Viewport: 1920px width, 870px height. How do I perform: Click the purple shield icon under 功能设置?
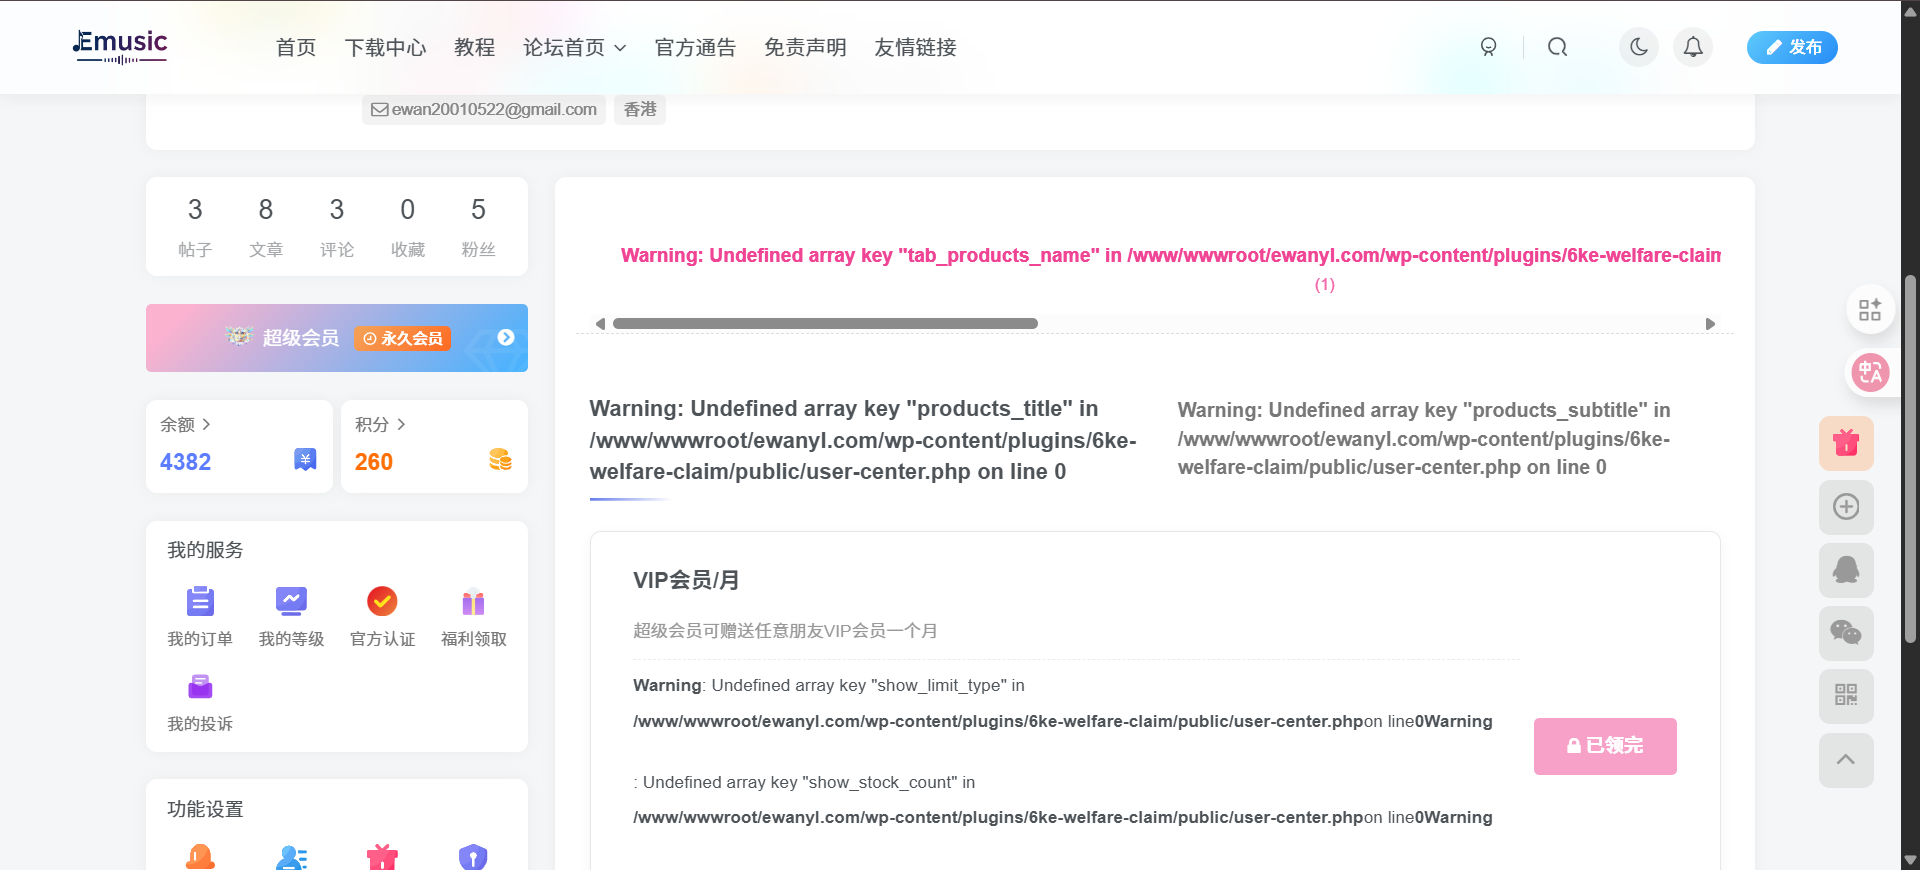click(x=473, y=858)
